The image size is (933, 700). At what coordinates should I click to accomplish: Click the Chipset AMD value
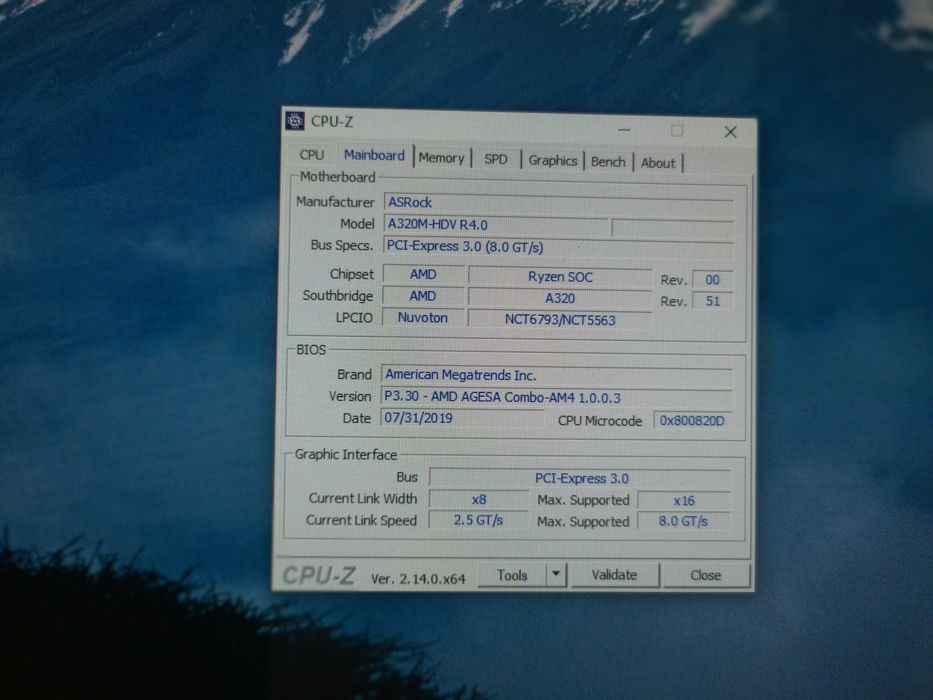point(423,274)
